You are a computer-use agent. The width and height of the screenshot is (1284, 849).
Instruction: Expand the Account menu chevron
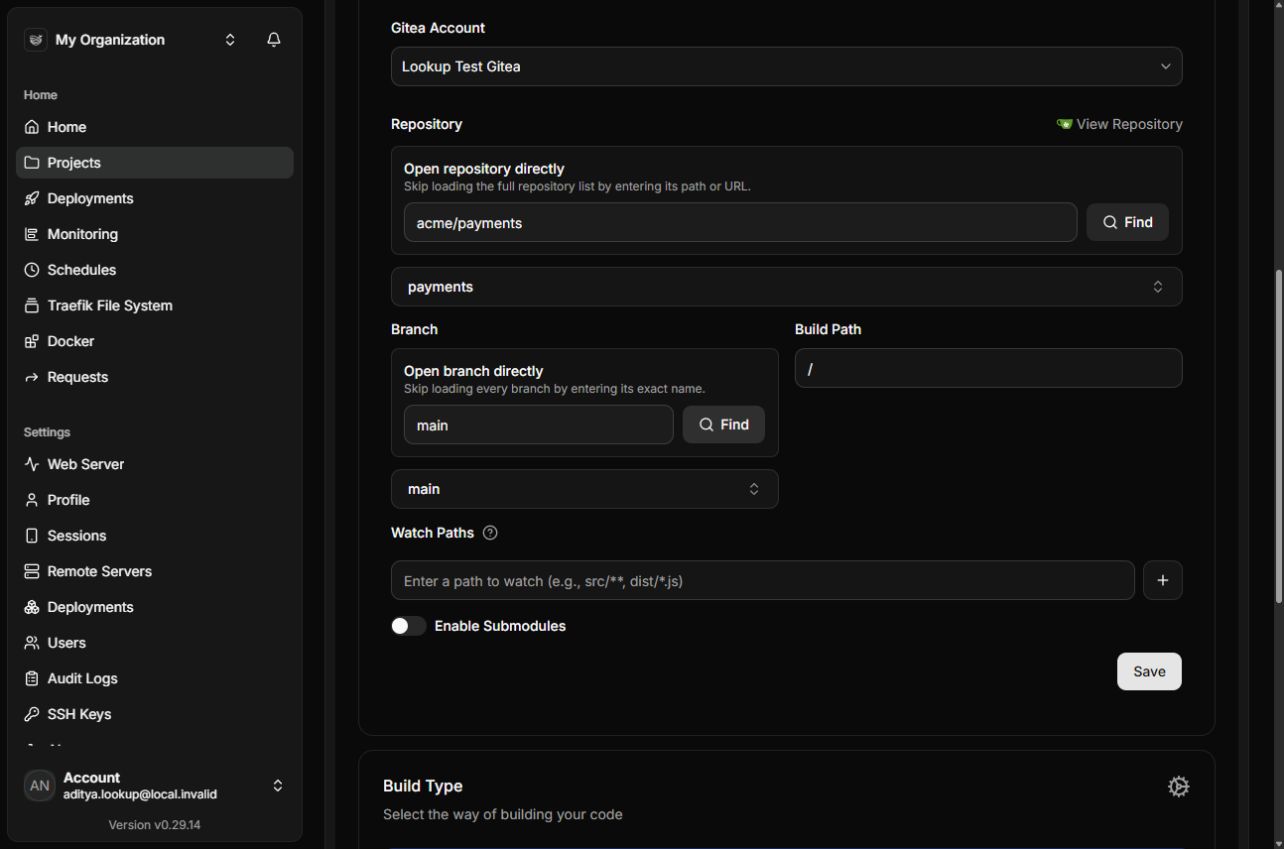click(x=278, y=786)
